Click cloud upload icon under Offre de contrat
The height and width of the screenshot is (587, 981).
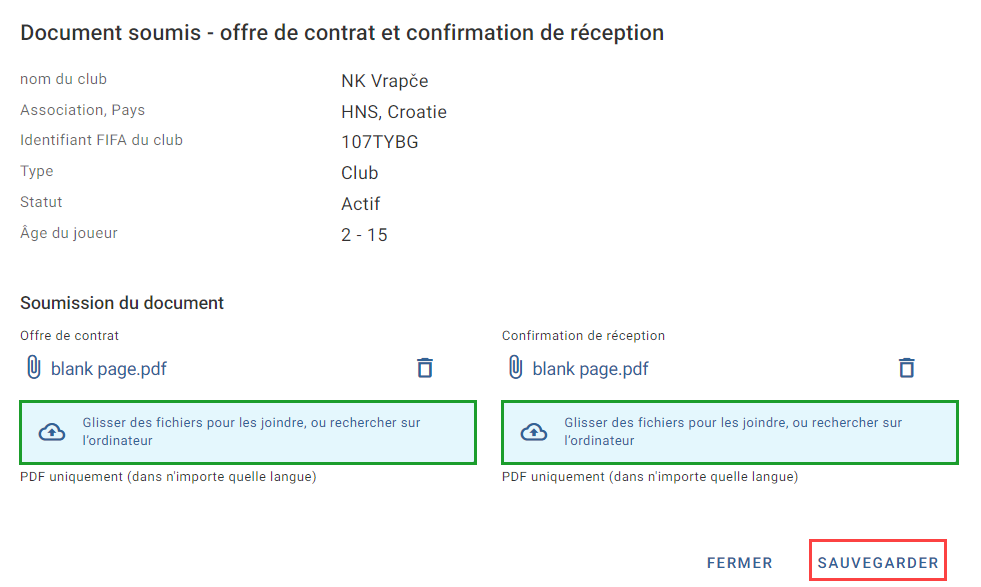click(x=52, y=432)
